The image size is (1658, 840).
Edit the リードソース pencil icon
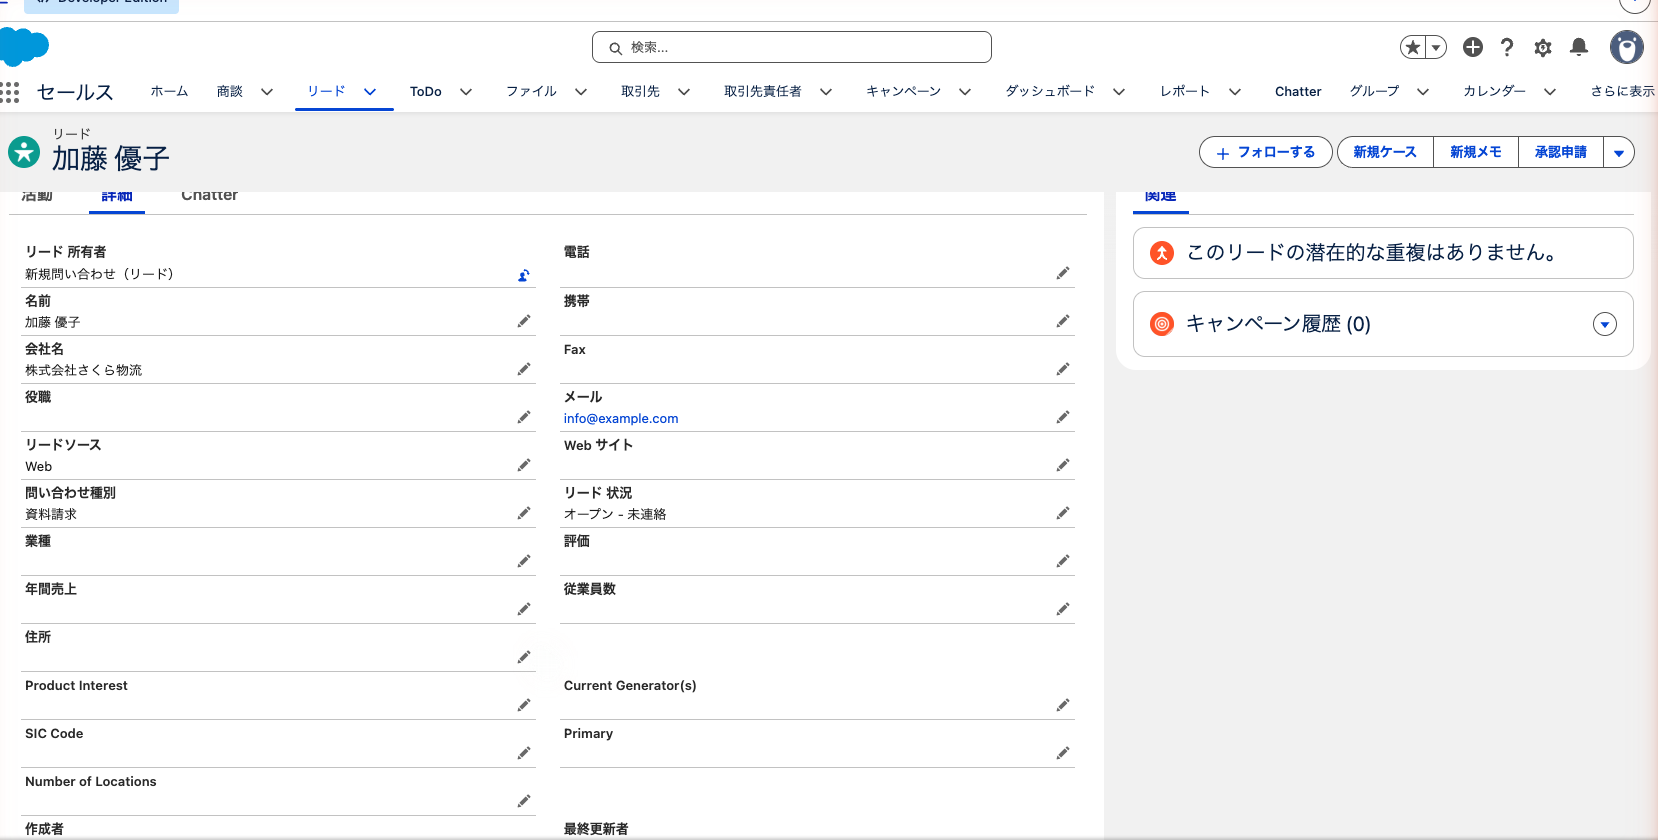pyautogui.click(x=523, y=465)
